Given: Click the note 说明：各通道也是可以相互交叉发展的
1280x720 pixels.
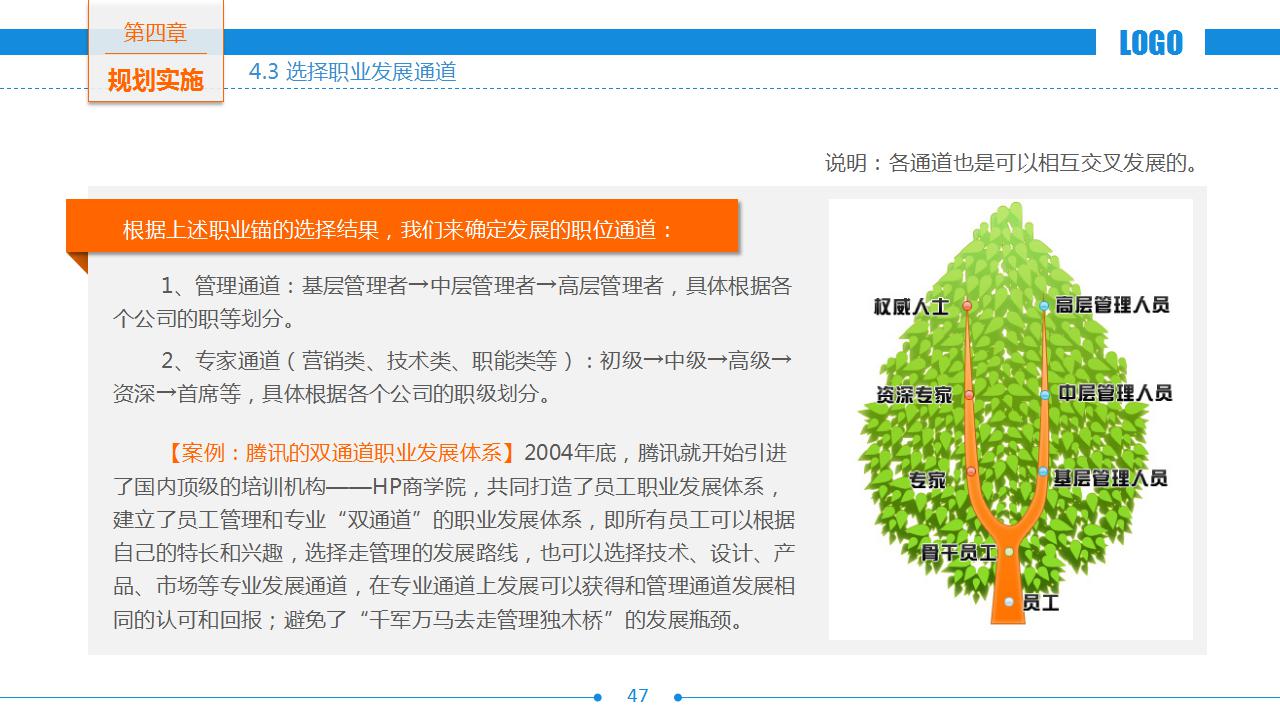Looking at the screenshot, I should [x=1012, y=163].
